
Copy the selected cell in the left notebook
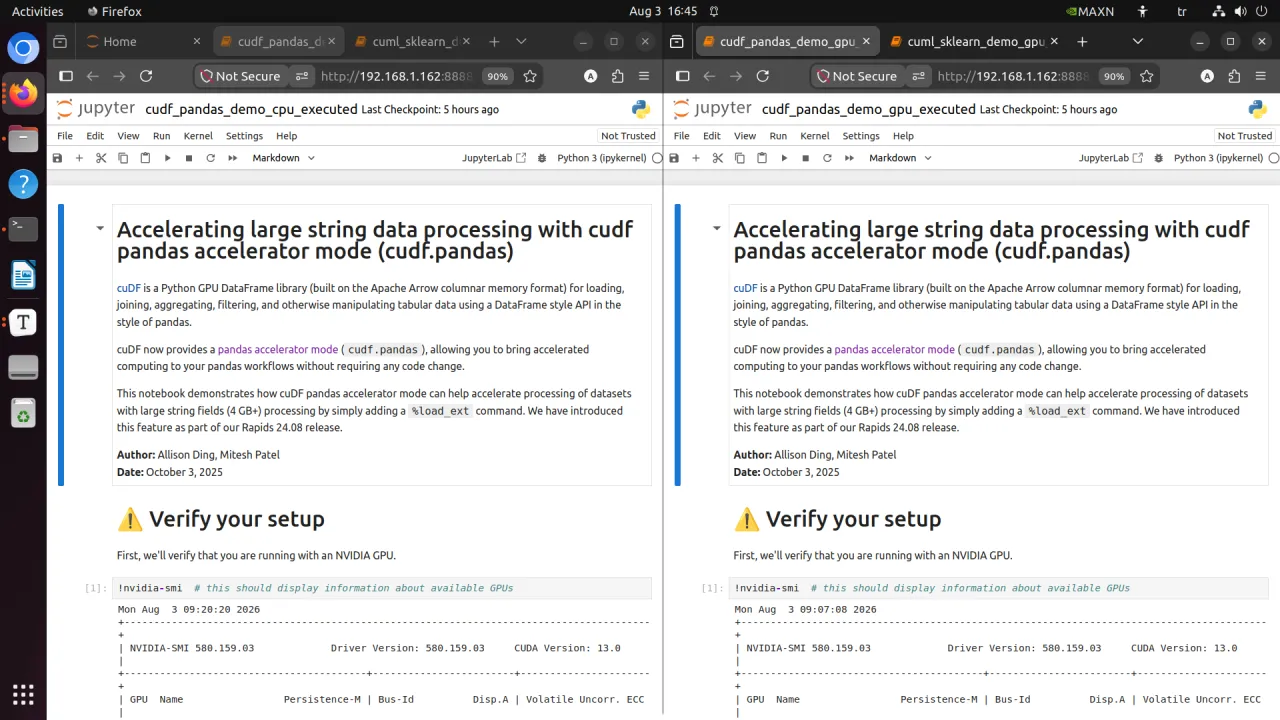pos(123,158)
